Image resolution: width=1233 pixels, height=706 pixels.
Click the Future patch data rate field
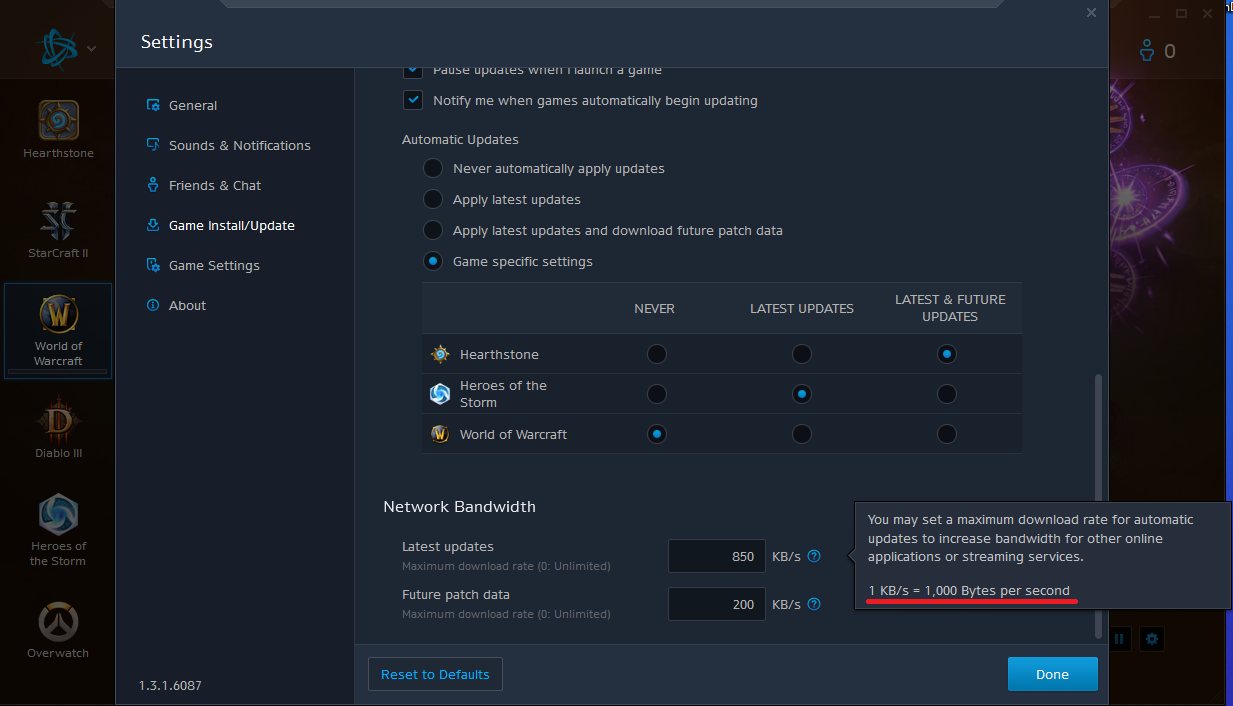(717, 604)
